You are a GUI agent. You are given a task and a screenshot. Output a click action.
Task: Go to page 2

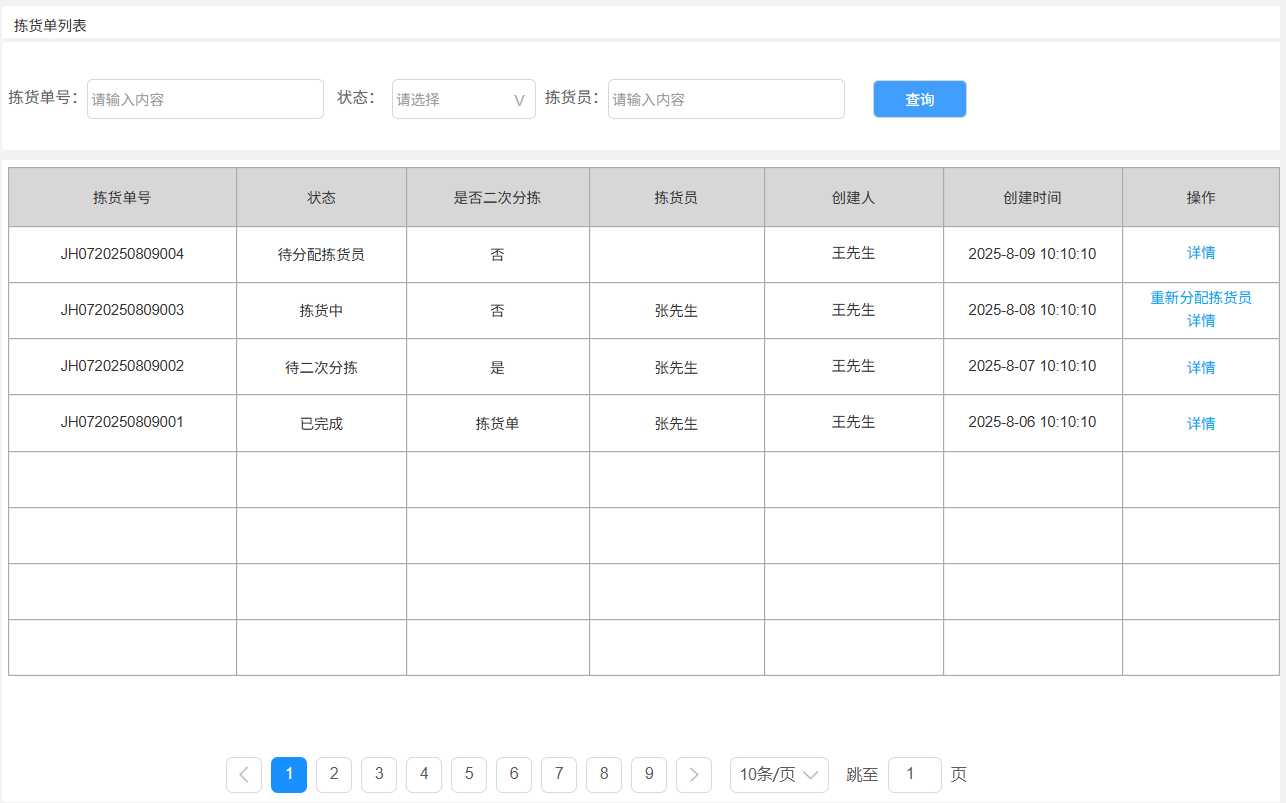334,774
